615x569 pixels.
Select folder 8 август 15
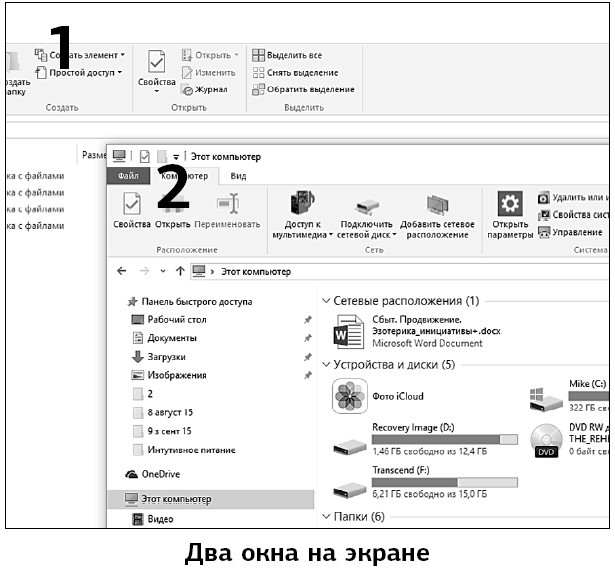click(163, 413)
